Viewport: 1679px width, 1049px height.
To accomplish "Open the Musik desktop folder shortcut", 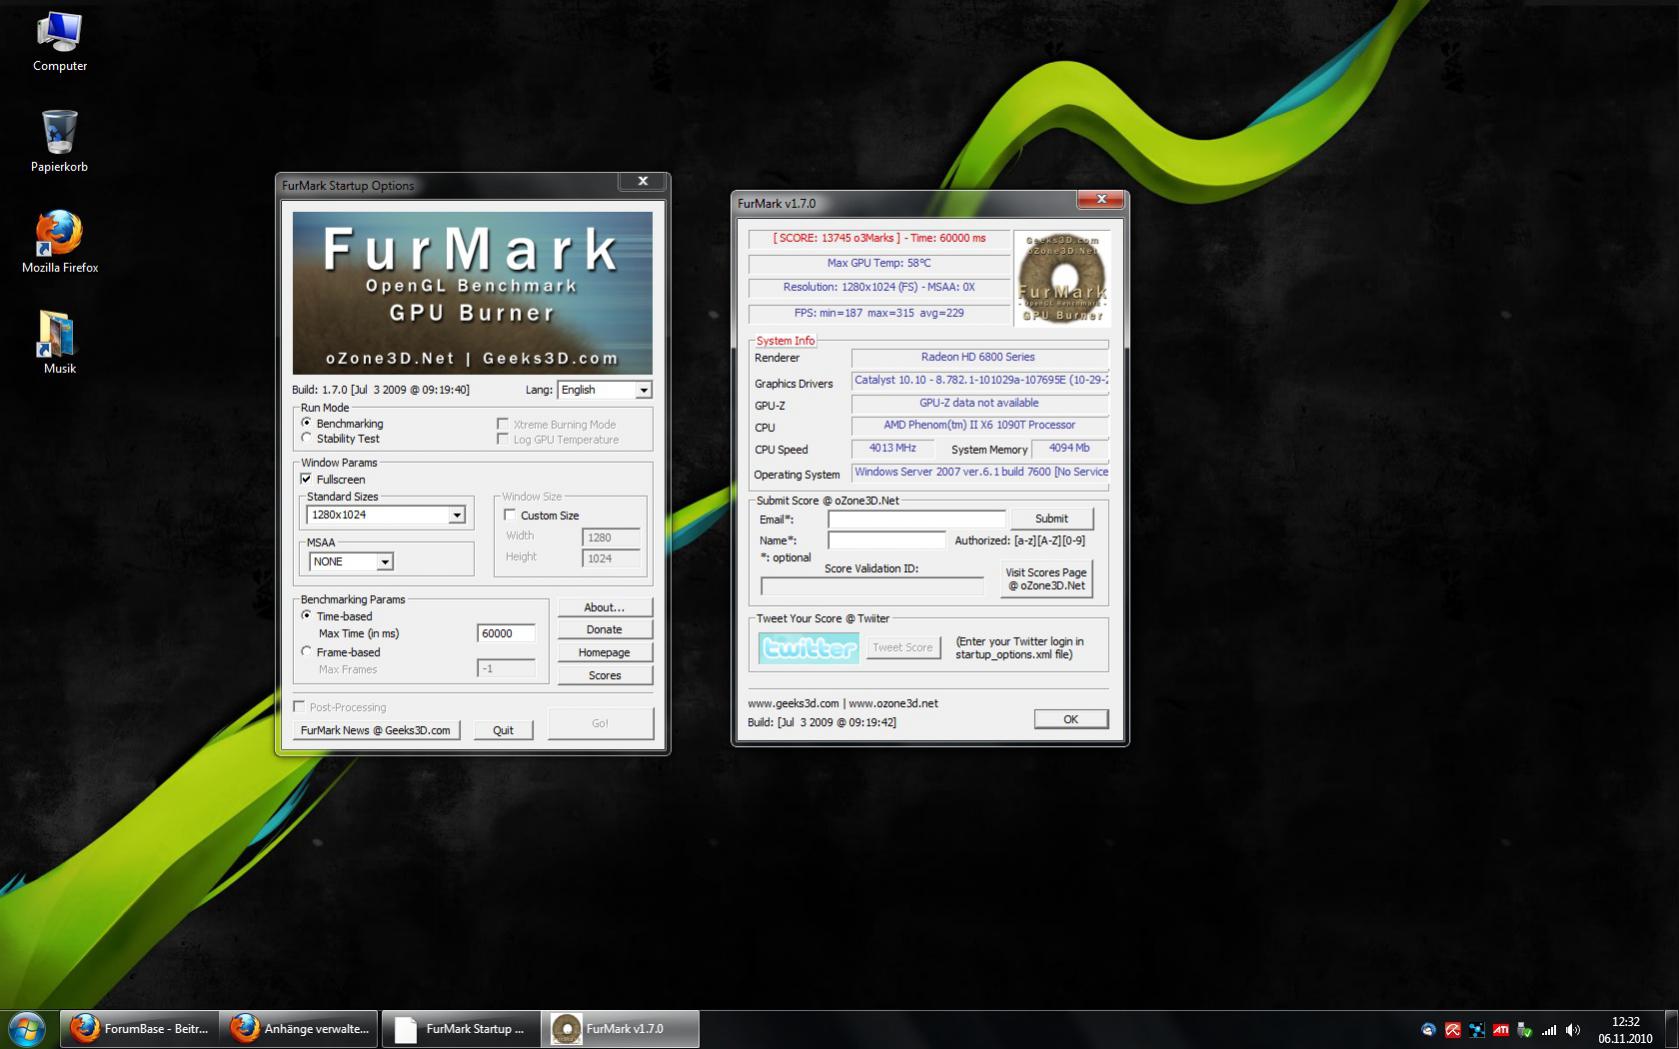I will click(x=59, y=342).
